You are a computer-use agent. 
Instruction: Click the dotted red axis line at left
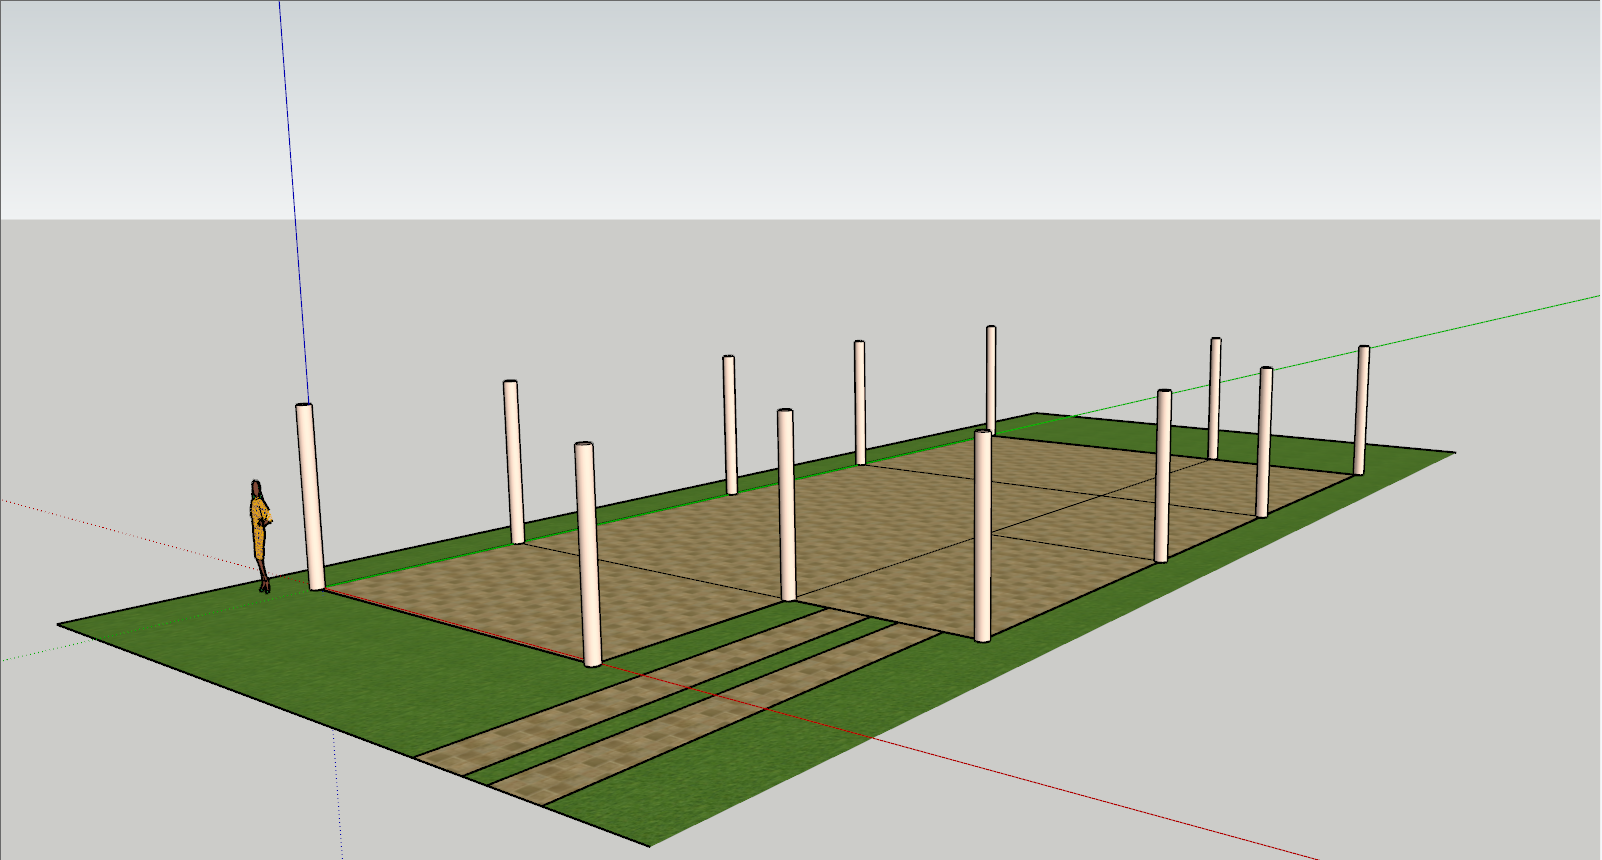coord(100,520)
